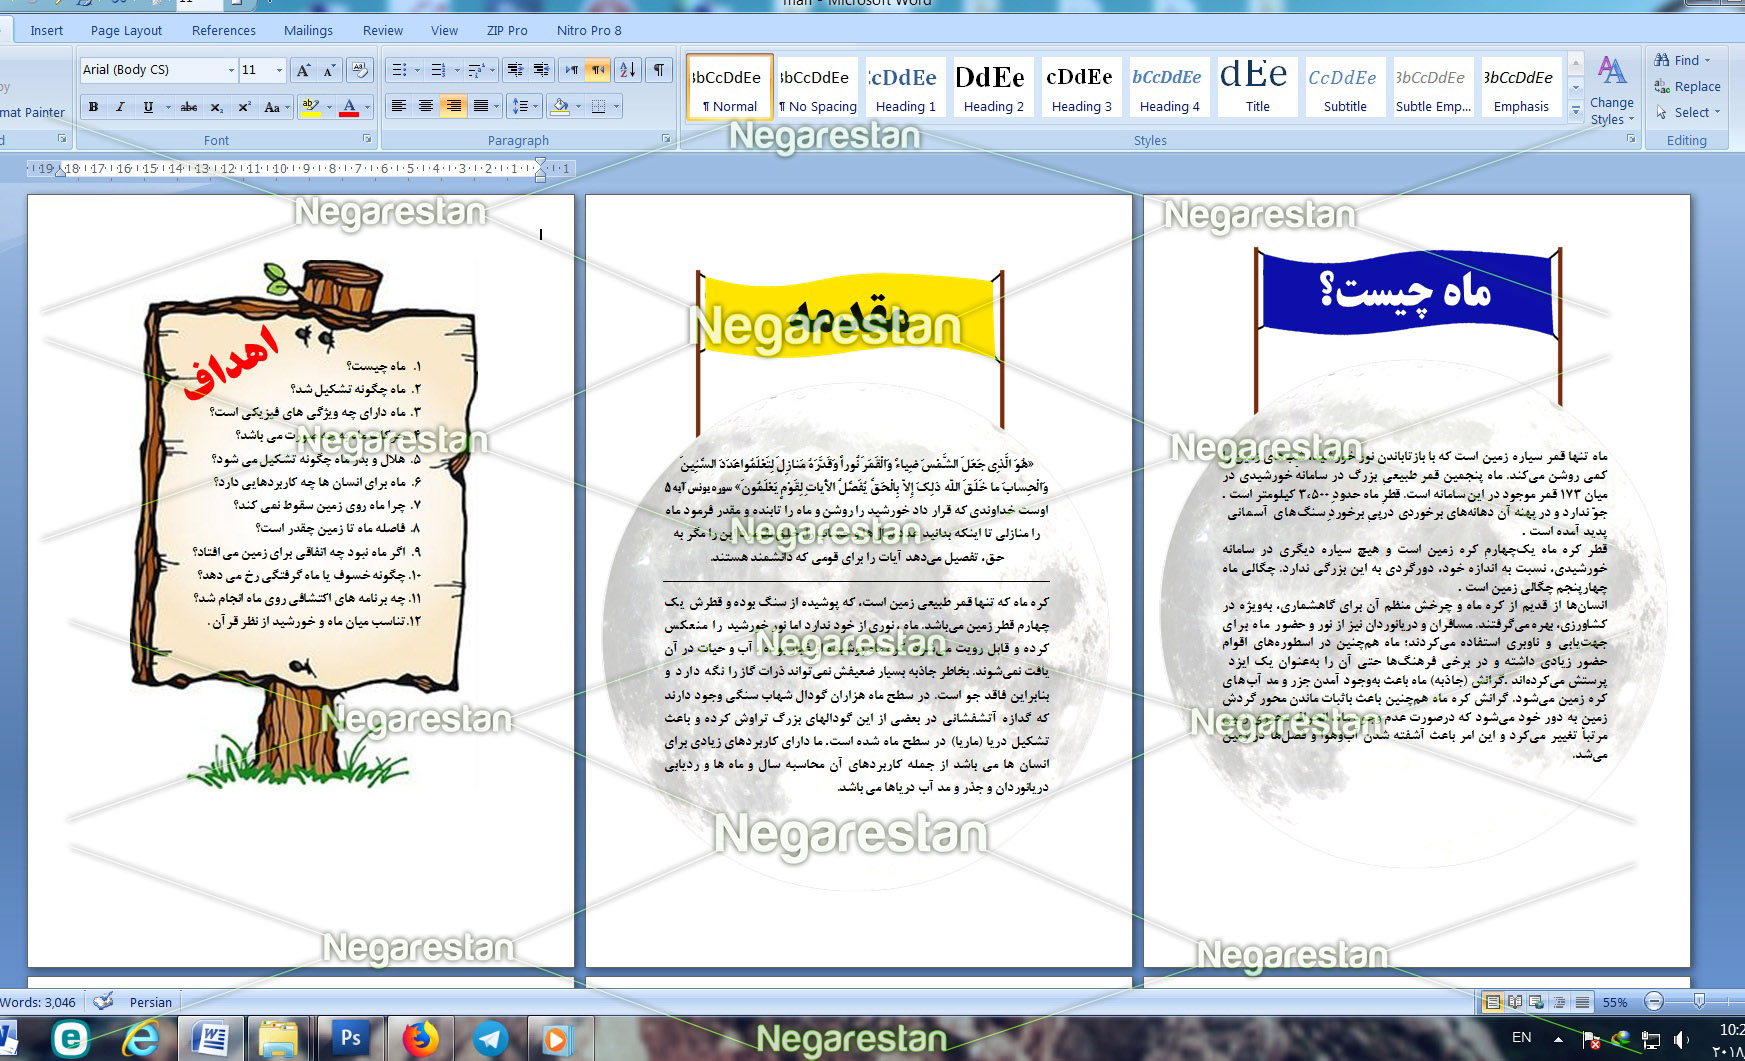Toggle justify alignment
The image size is (1745, 1061).
[x=482, y=106]
